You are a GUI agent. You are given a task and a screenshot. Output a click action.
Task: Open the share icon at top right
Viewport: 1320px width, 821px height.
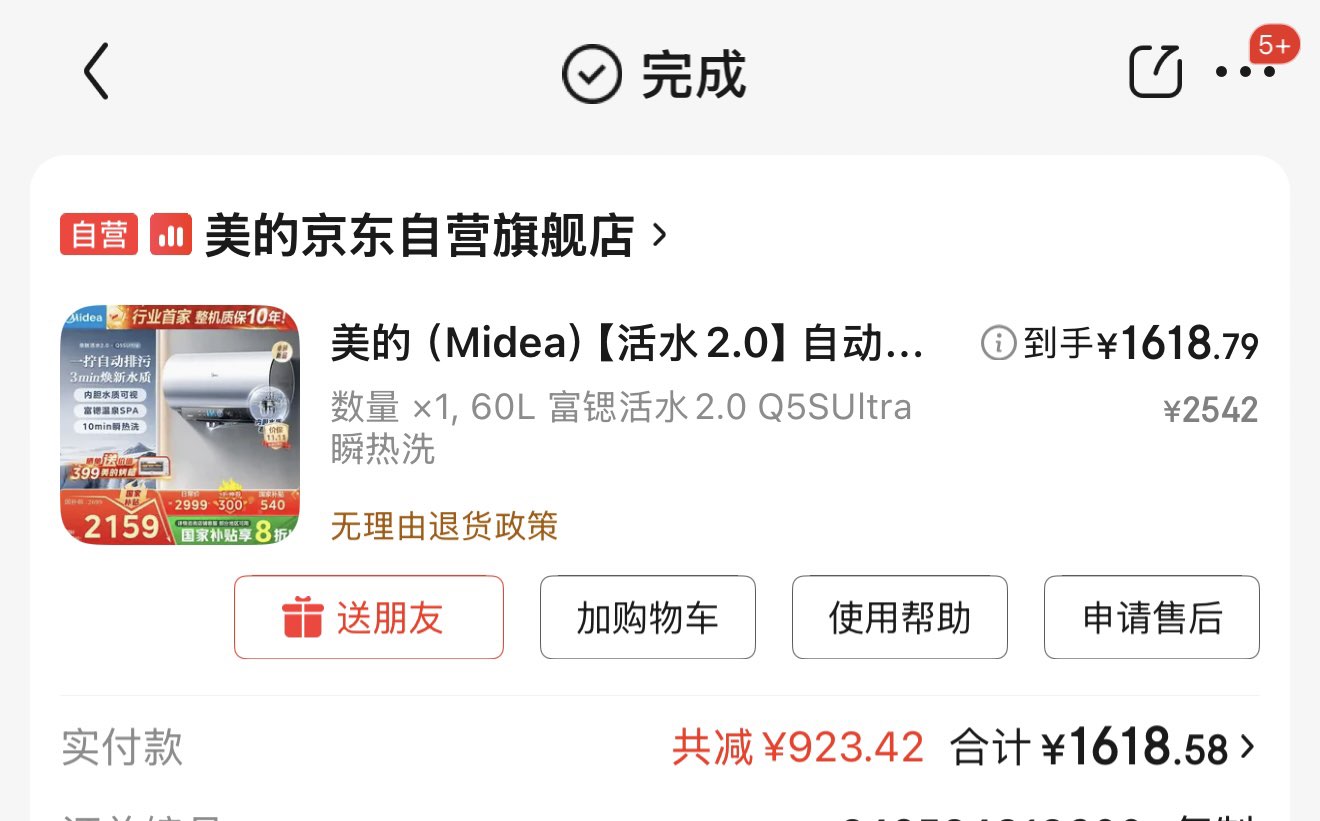pos(1156,72)
